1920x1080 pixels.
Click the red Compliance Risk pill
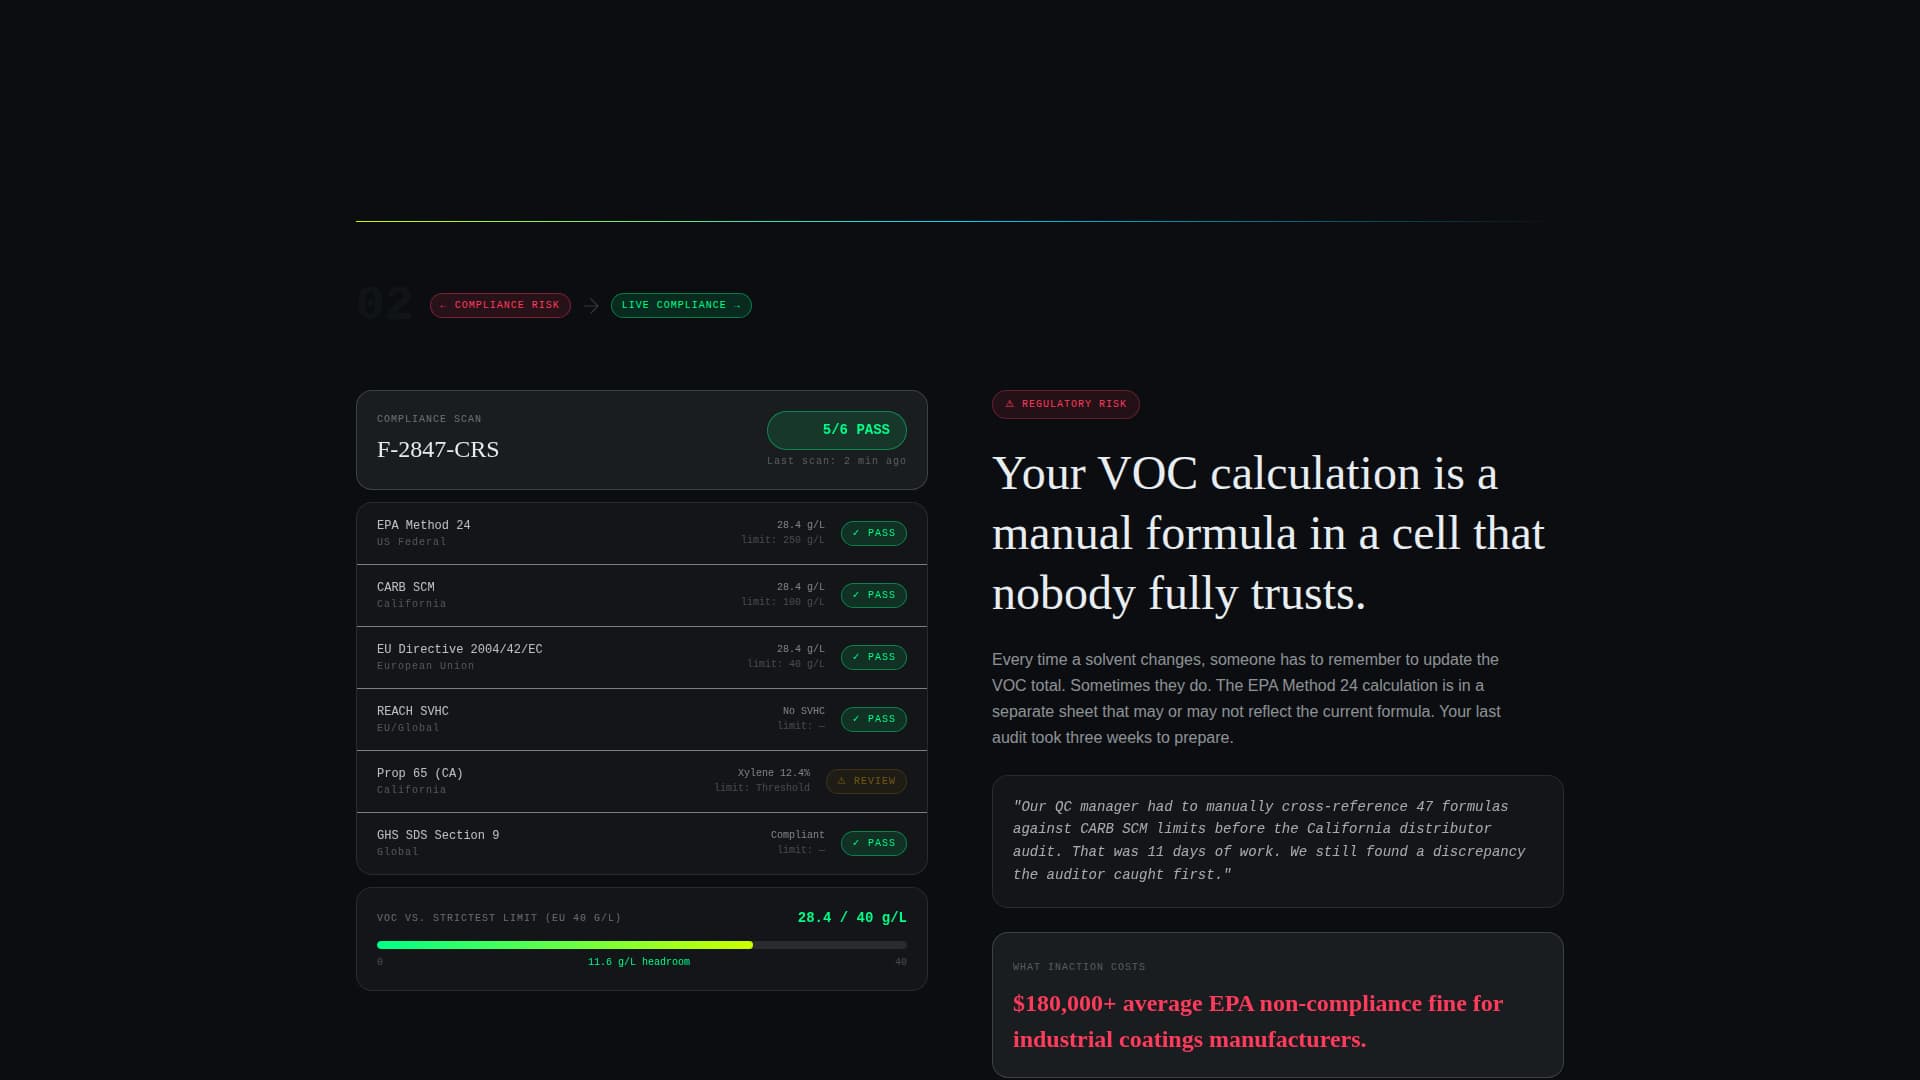coord(500,305)
